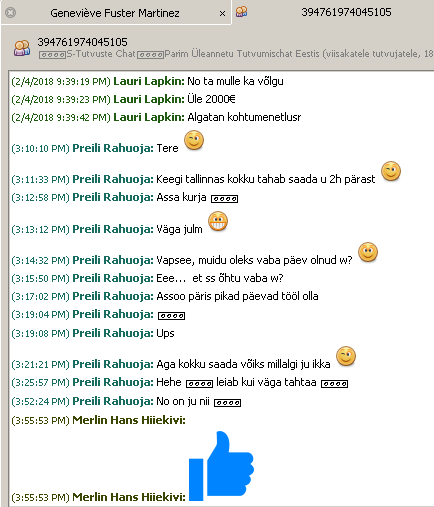Switch to the Geneviève Fuster Martinez tab
Screen dimensions: 434x507
pos(115,13)
